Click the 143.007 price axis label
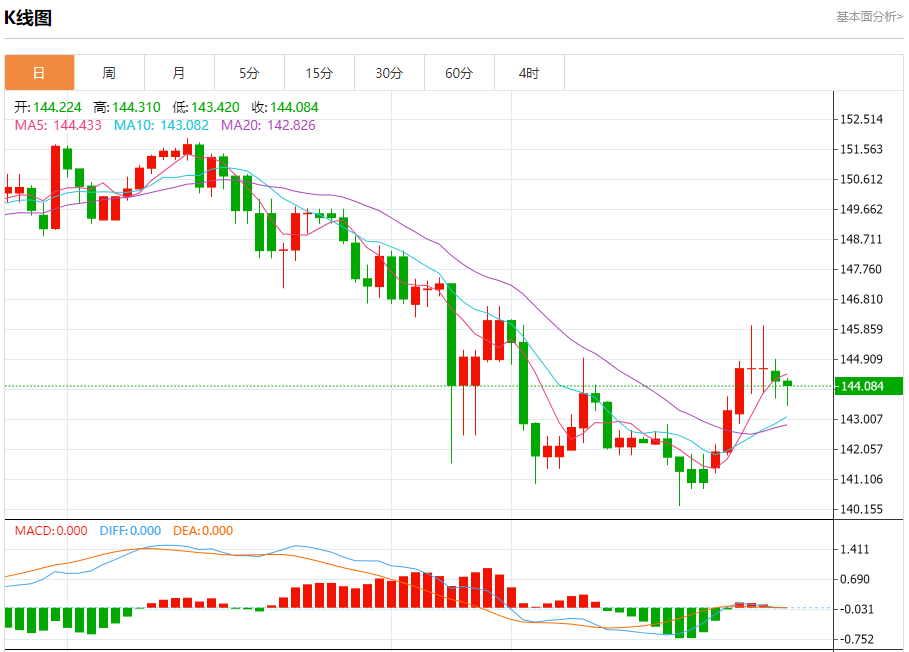Screen dimensions: 909x652 click(x=861, y=419)
